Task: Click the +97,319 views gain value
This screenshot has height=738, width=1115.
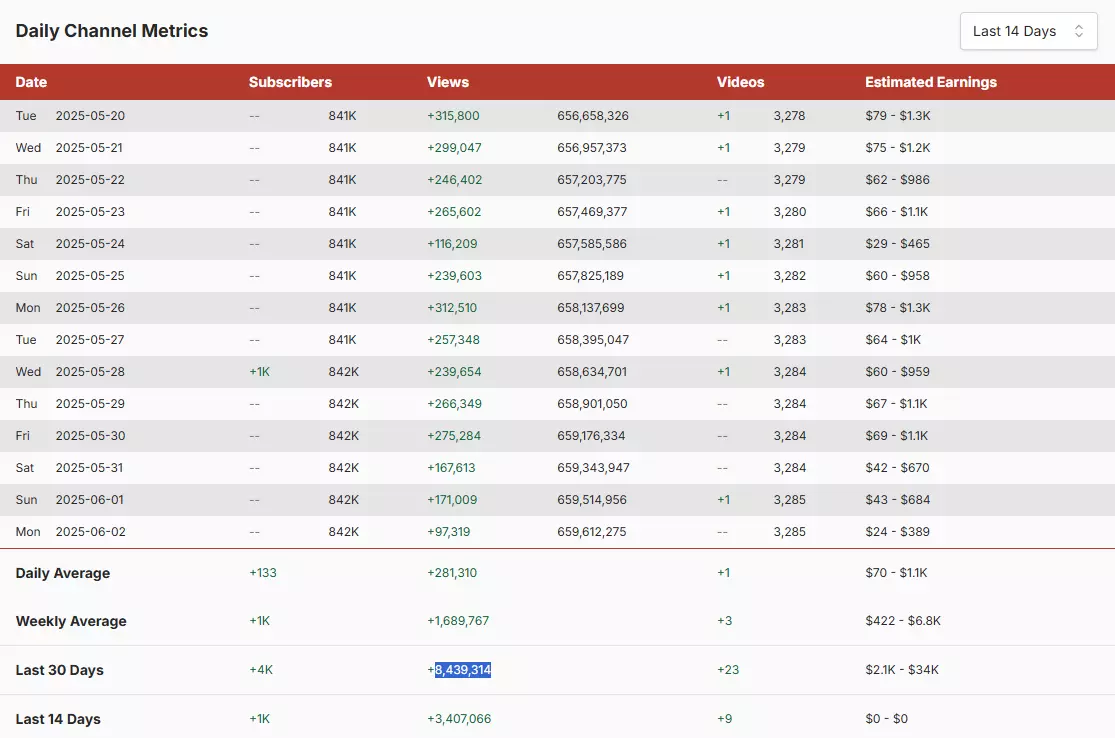Action: pyautogui.click(x=449, y=532)
